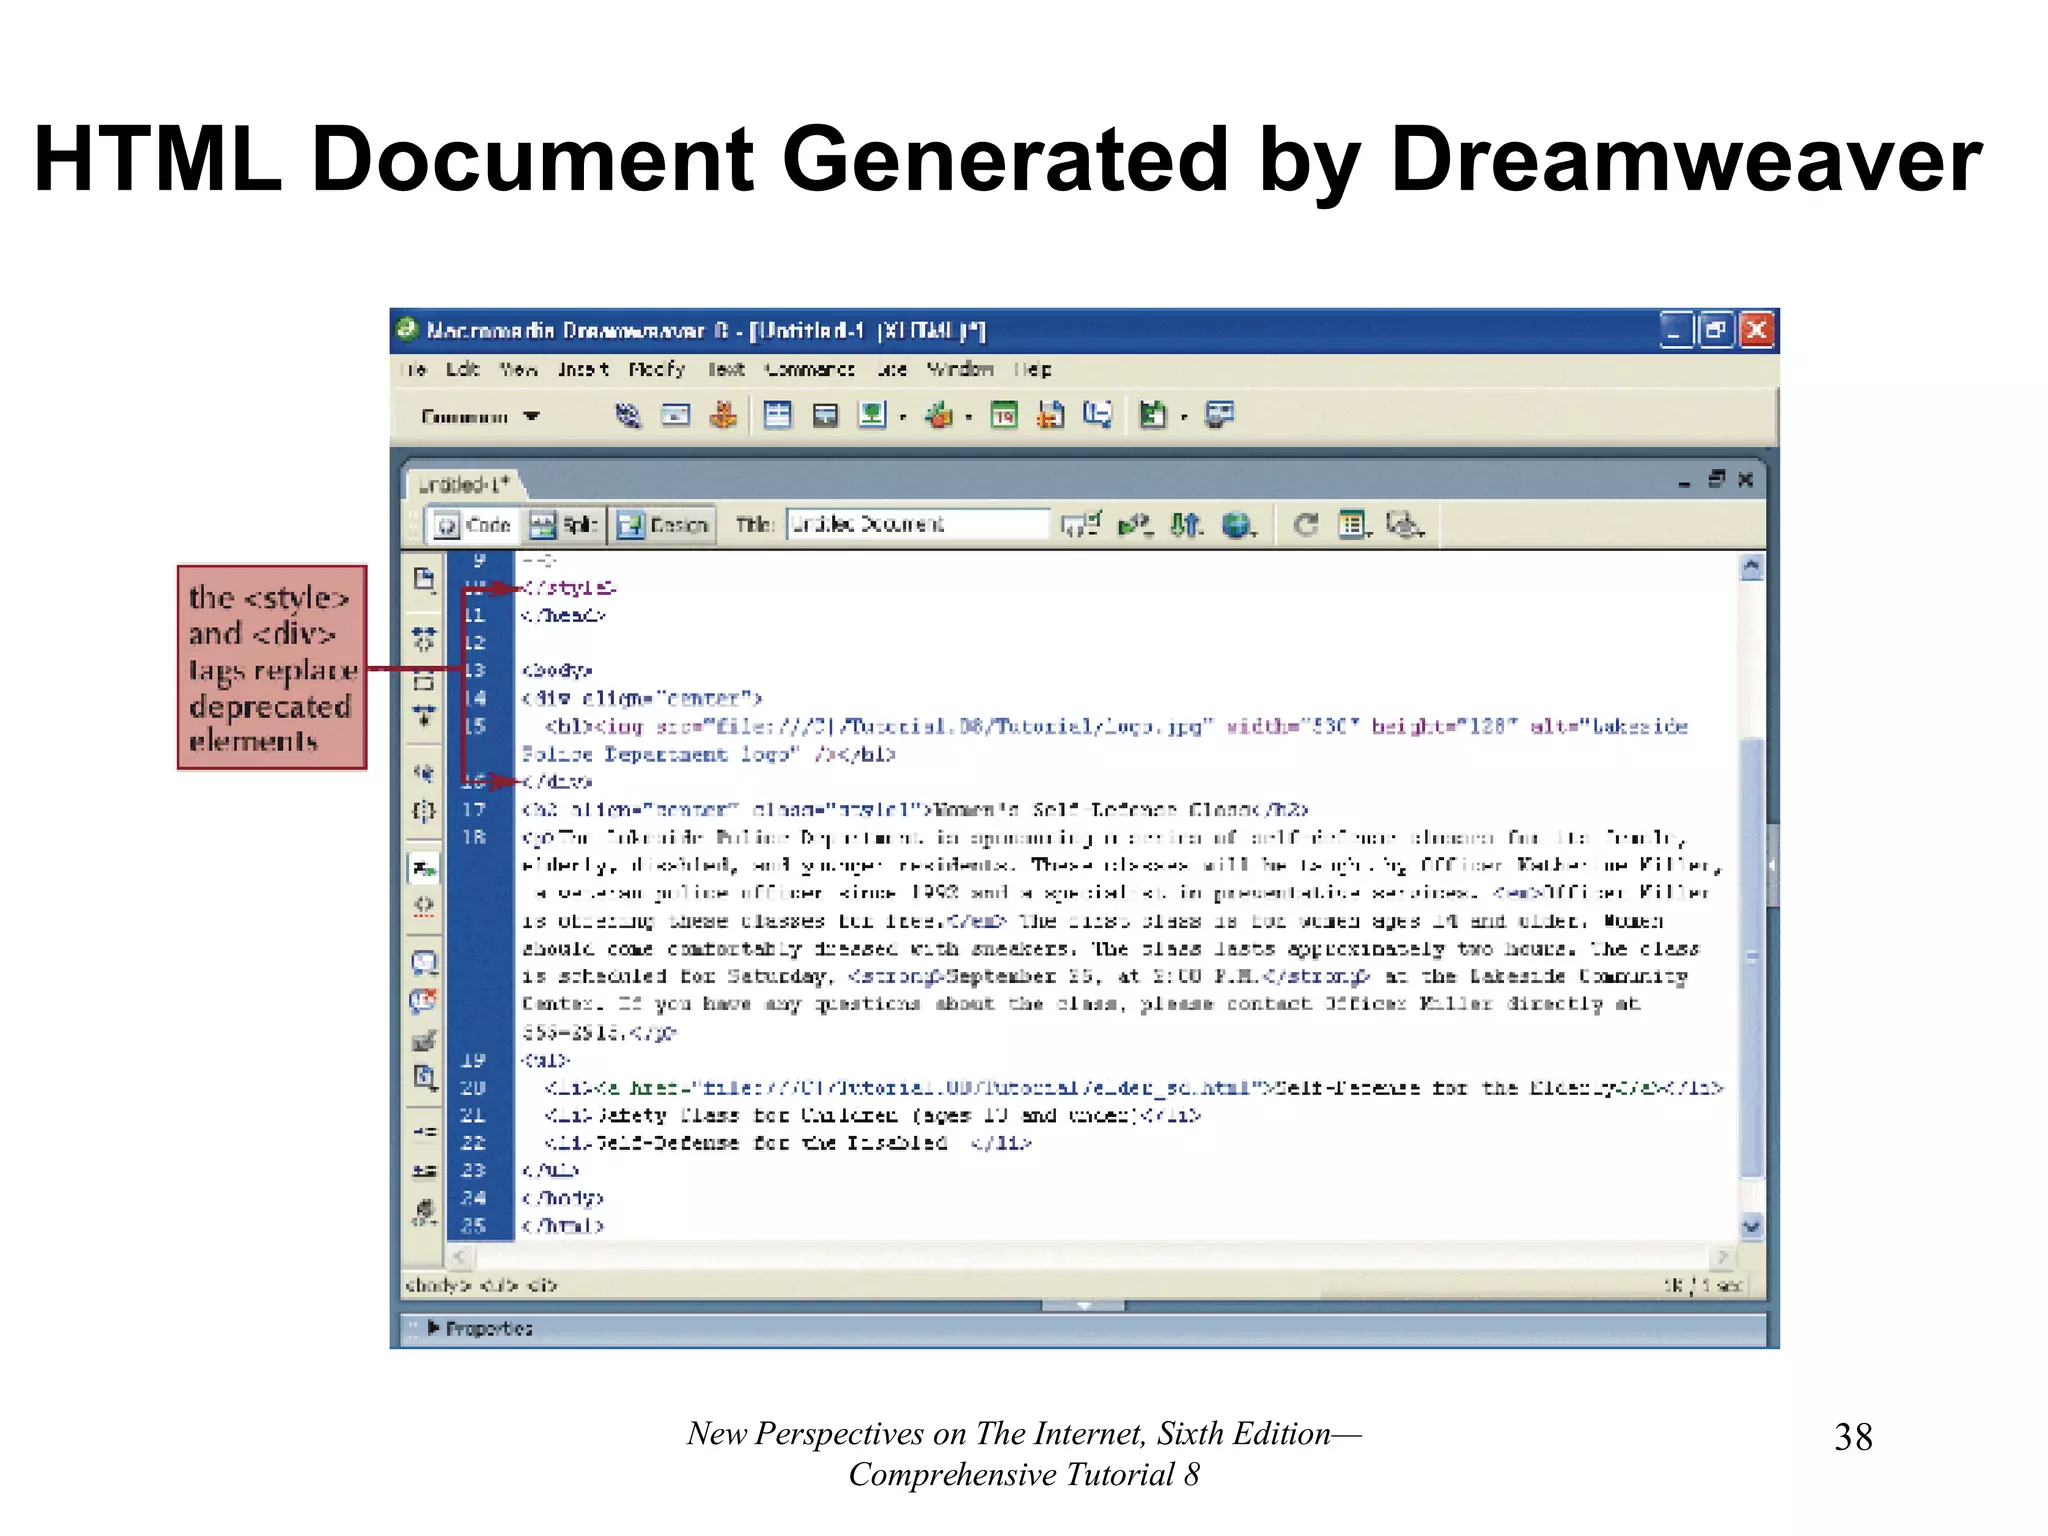Click the Title text field
This screenshot has width=2048, height=1536.
(918, 524)
